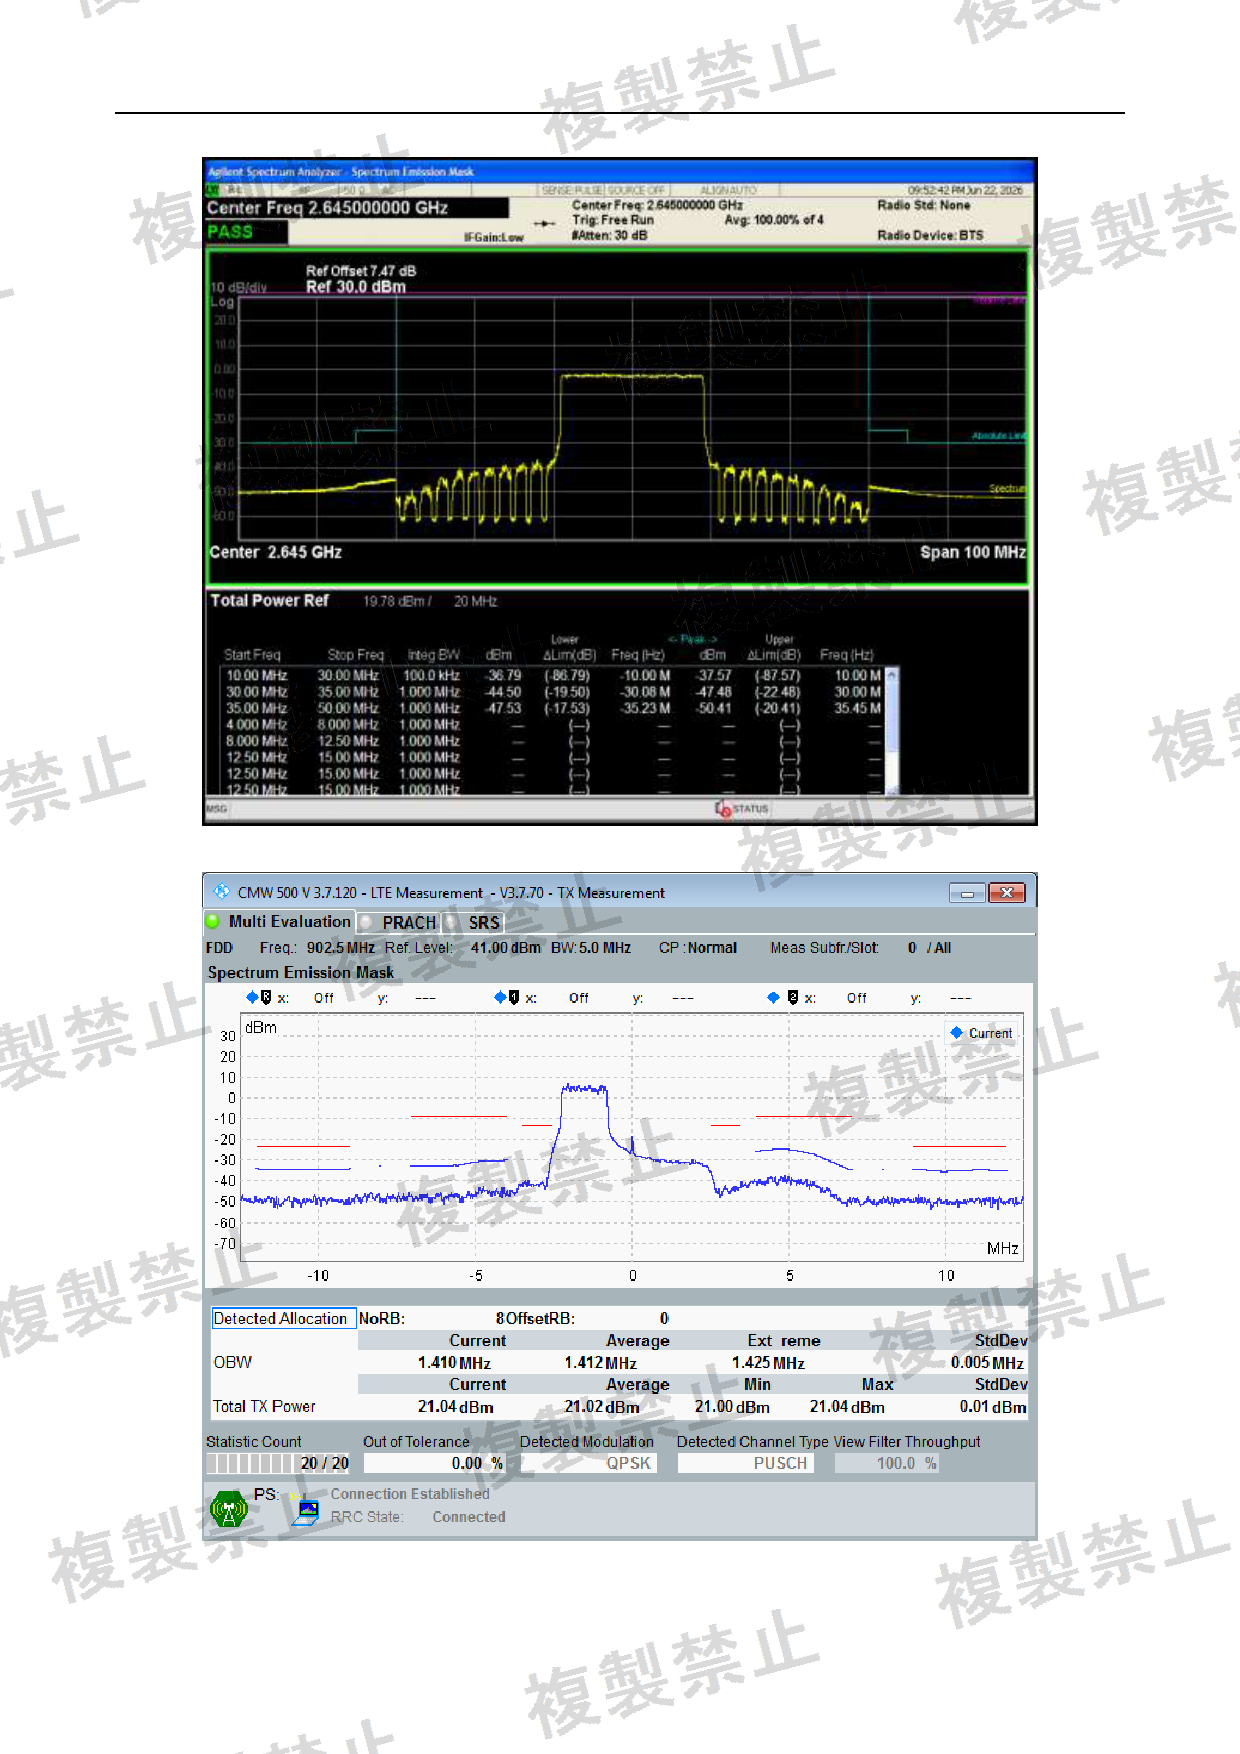The image size is (1240, 1754).
Task: Click the -30.08 M frequency cell in Agilent table
Action: 645,692
